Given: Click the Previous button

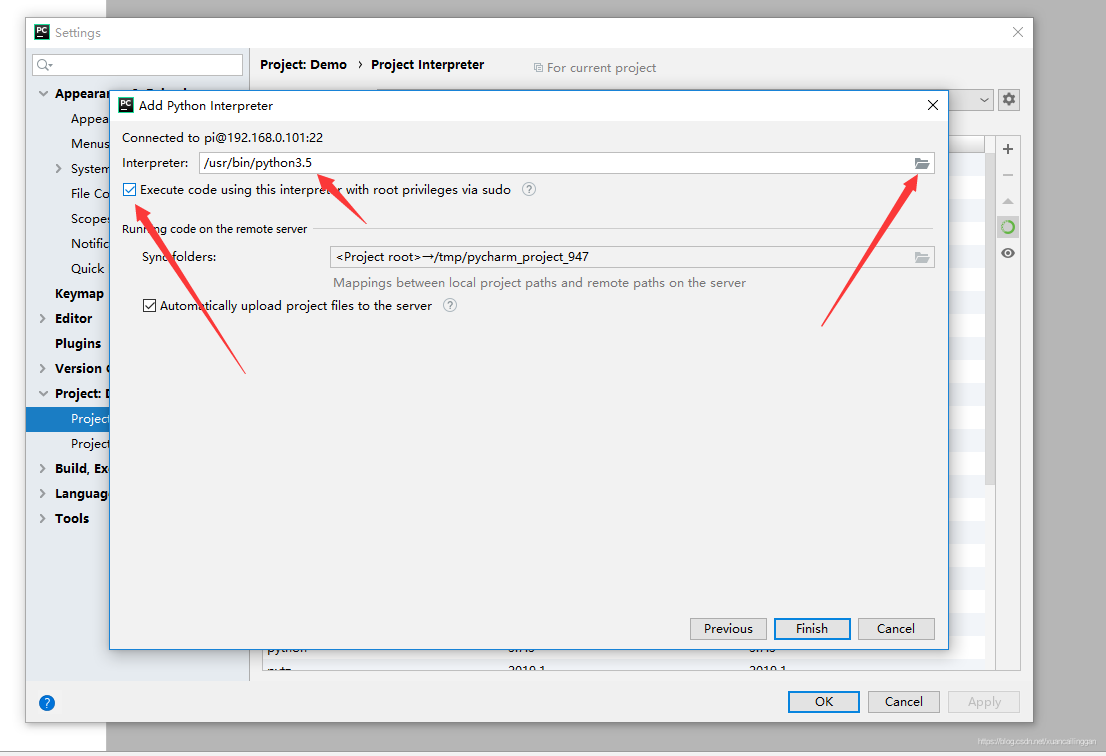Looking at the screenshot, I should click(728, 628).
